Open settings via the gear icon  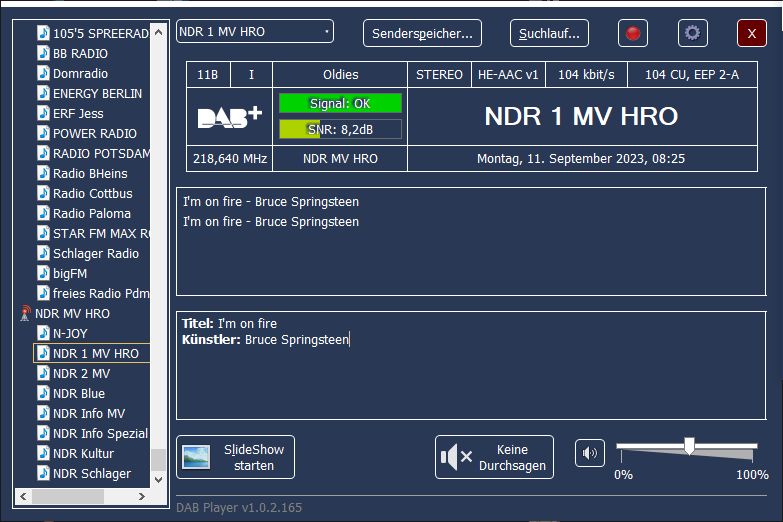tap(692, 33)
